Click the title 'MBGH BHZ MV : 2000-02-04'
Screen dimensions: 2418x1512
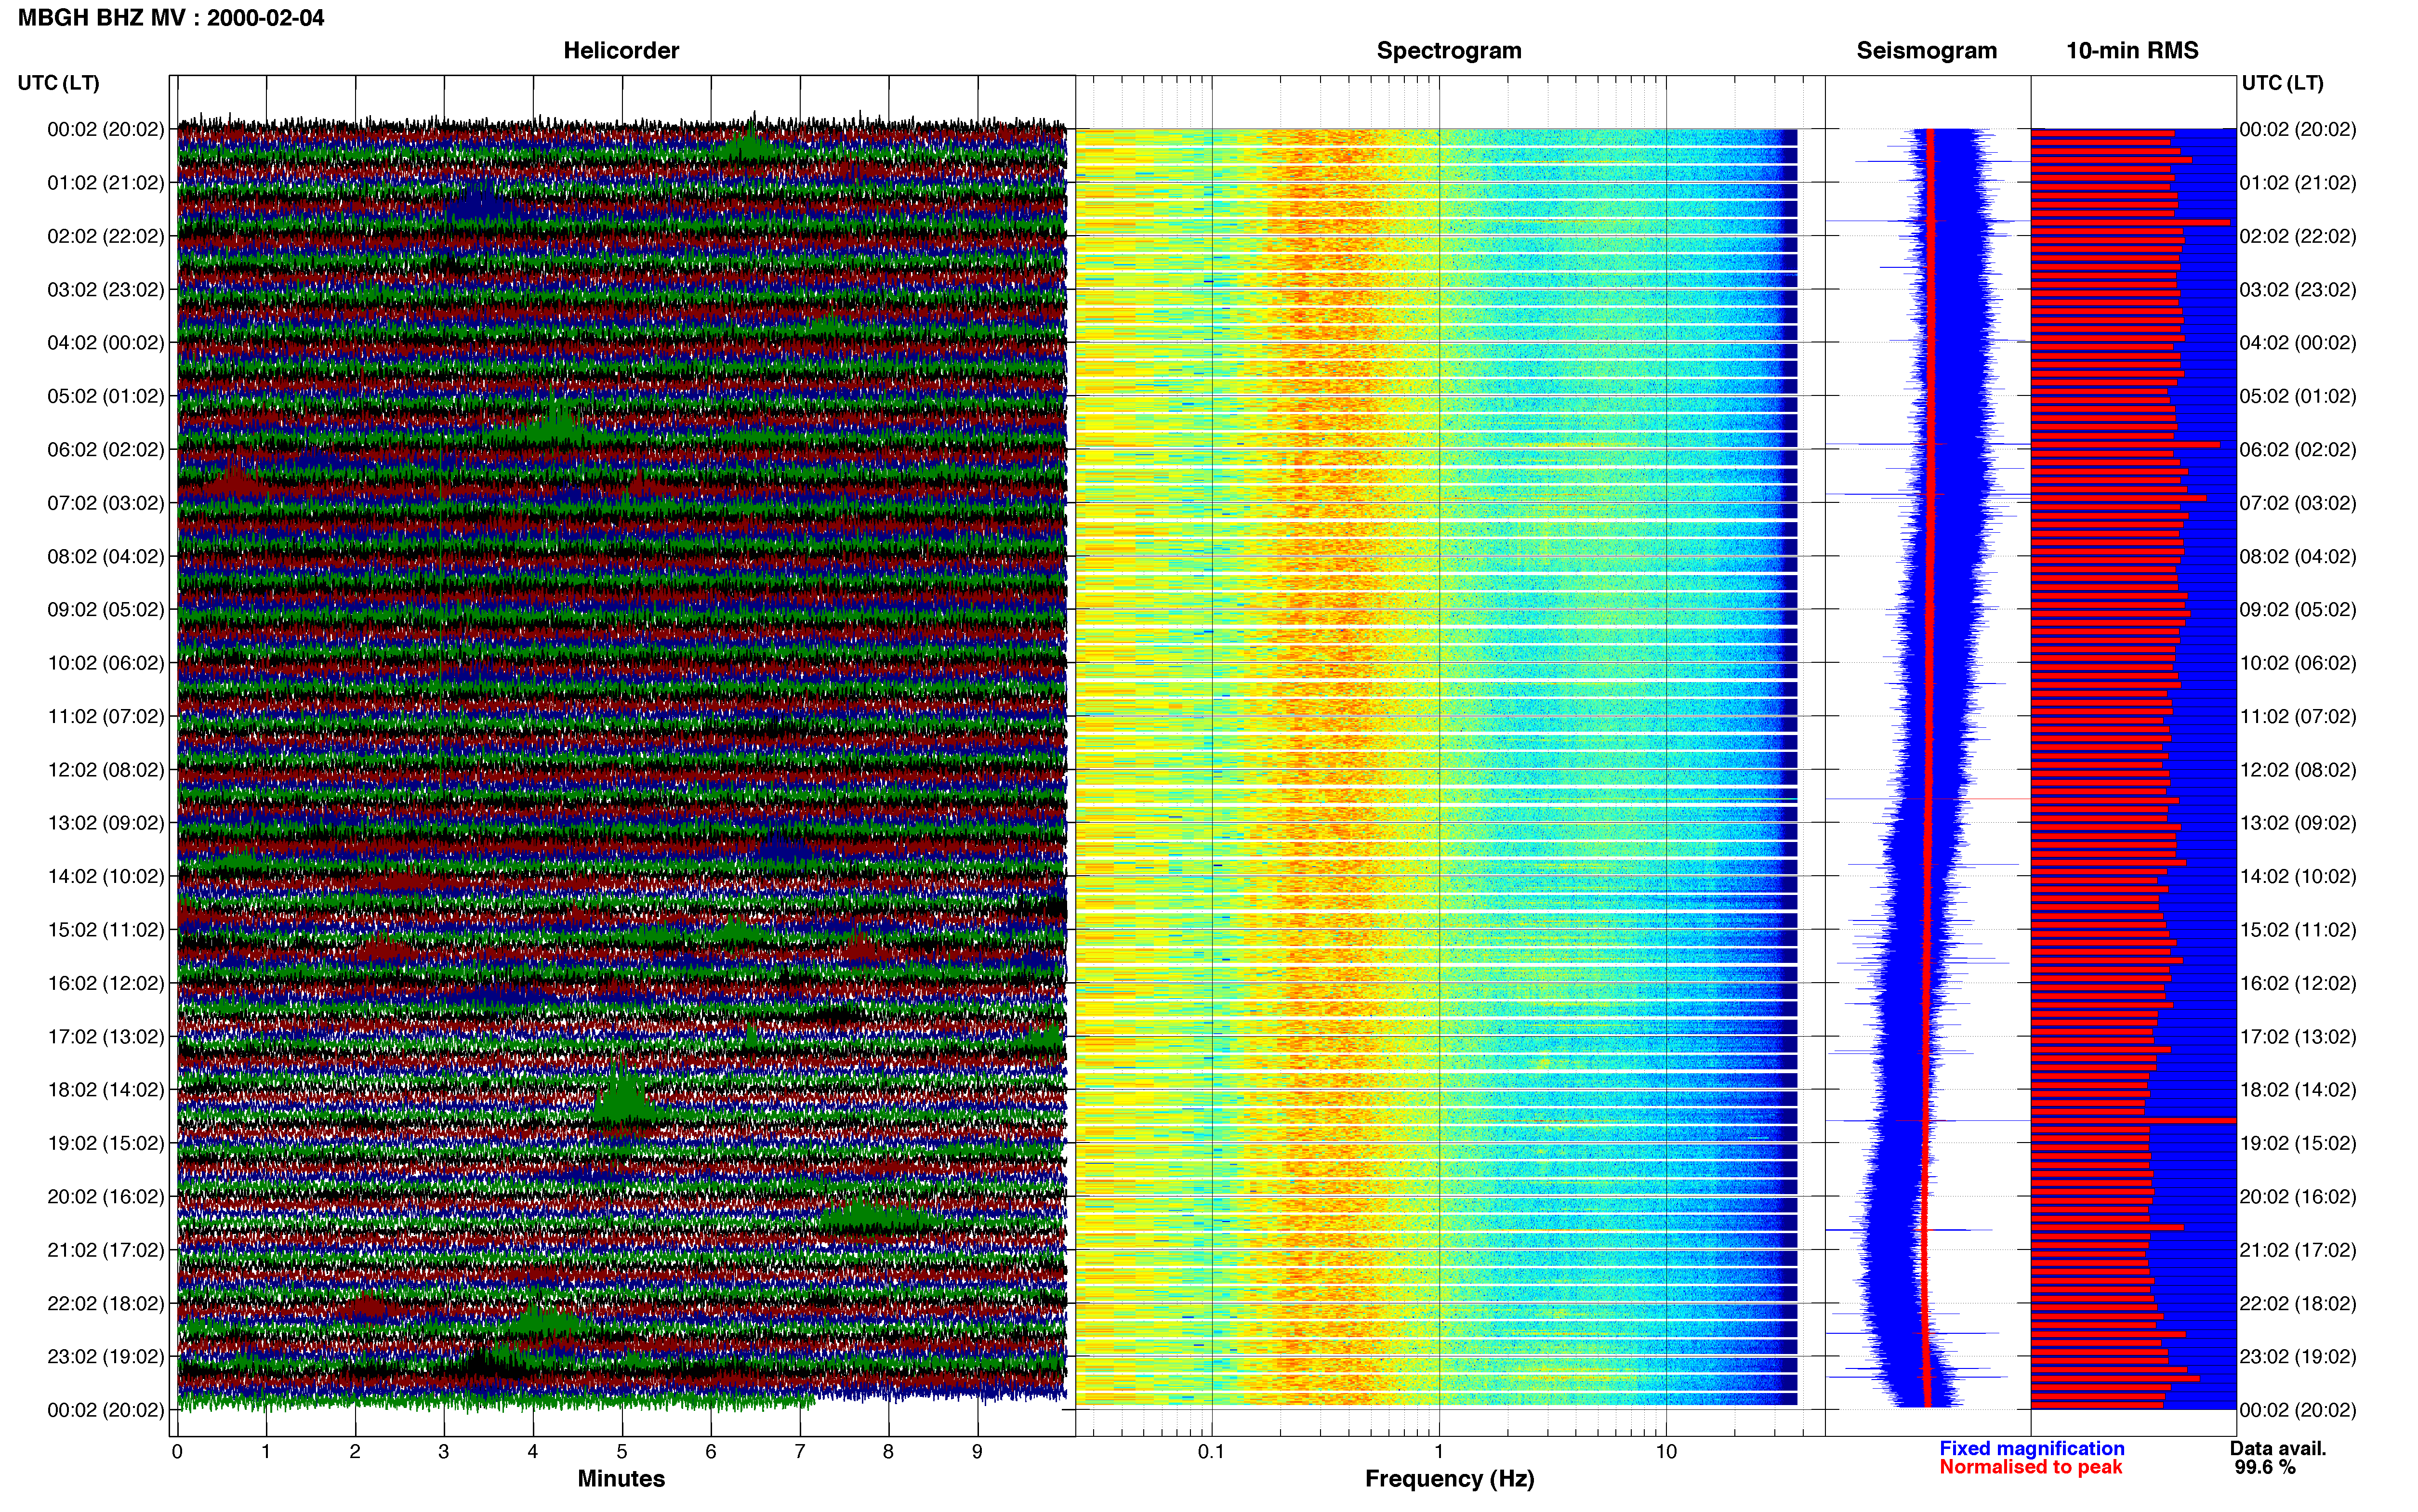[x=171, y=18]
